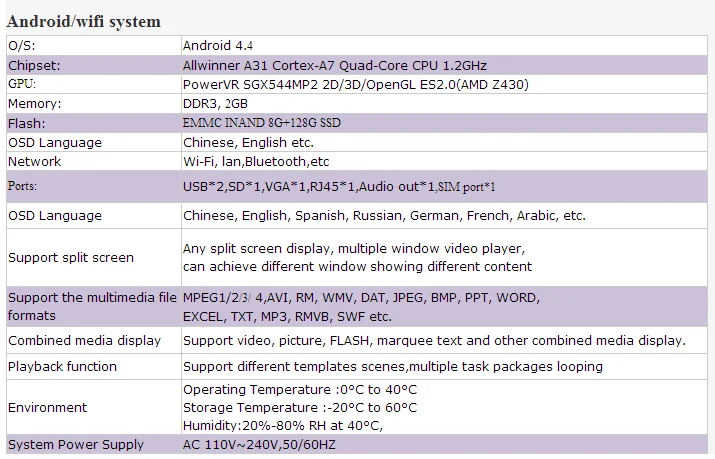Click the "Support split screen" label
The height and width of the screenshot is (459, 715).
click(71, 258)
